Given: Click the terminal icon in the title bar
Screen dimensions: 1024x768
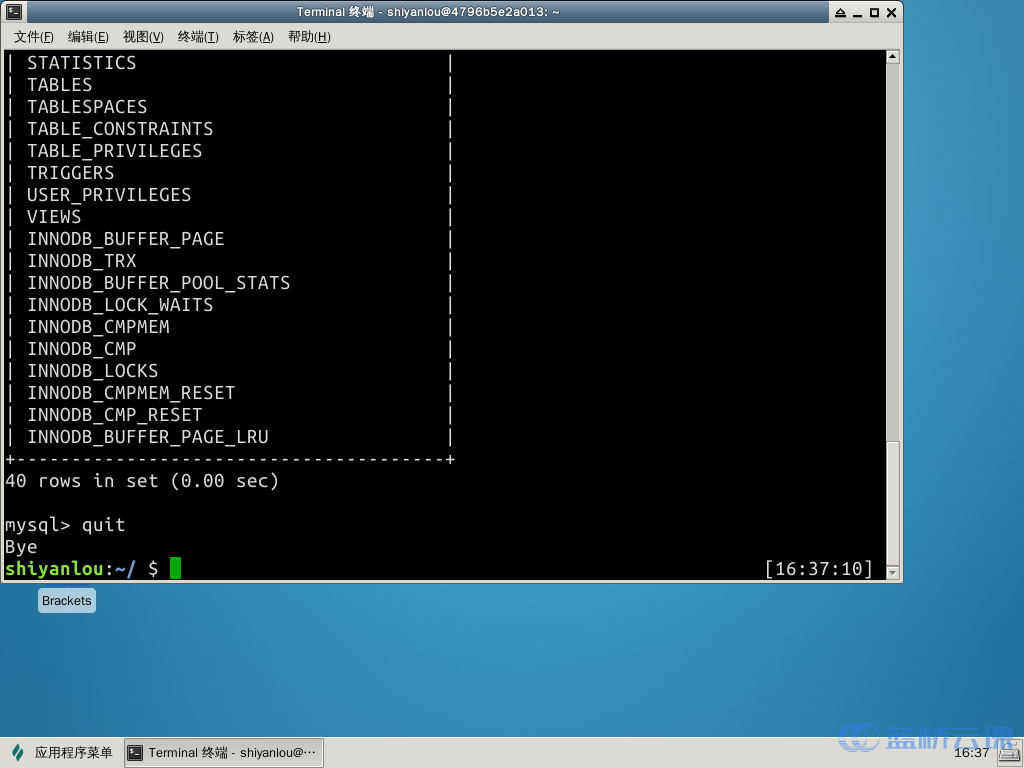Looking at the screenshot, I should [x=14, y=12].
